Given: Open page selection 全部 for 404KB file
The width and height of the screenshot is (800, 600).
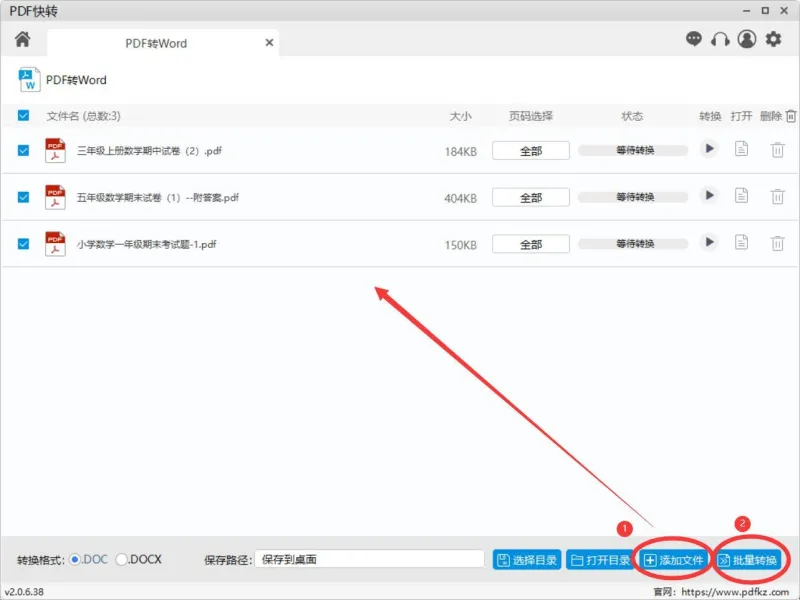Looking at the screenshot, I should (x=531, y=197).
